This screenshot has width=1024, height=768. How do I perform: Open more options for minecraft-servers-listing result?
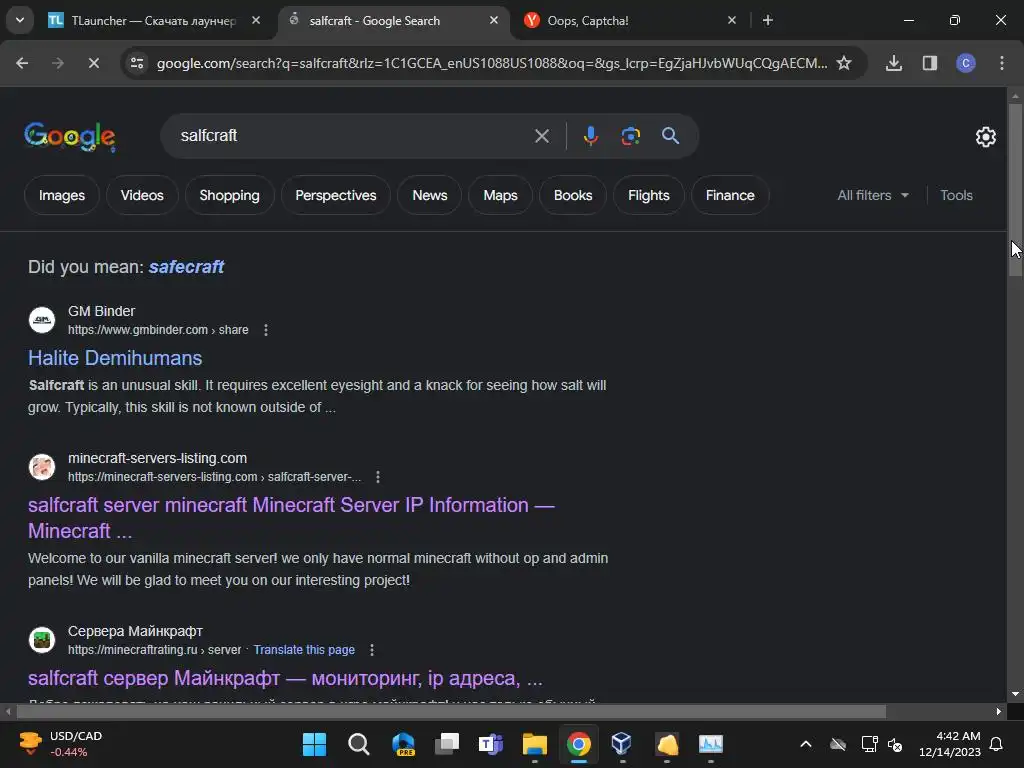click(377, 477)
